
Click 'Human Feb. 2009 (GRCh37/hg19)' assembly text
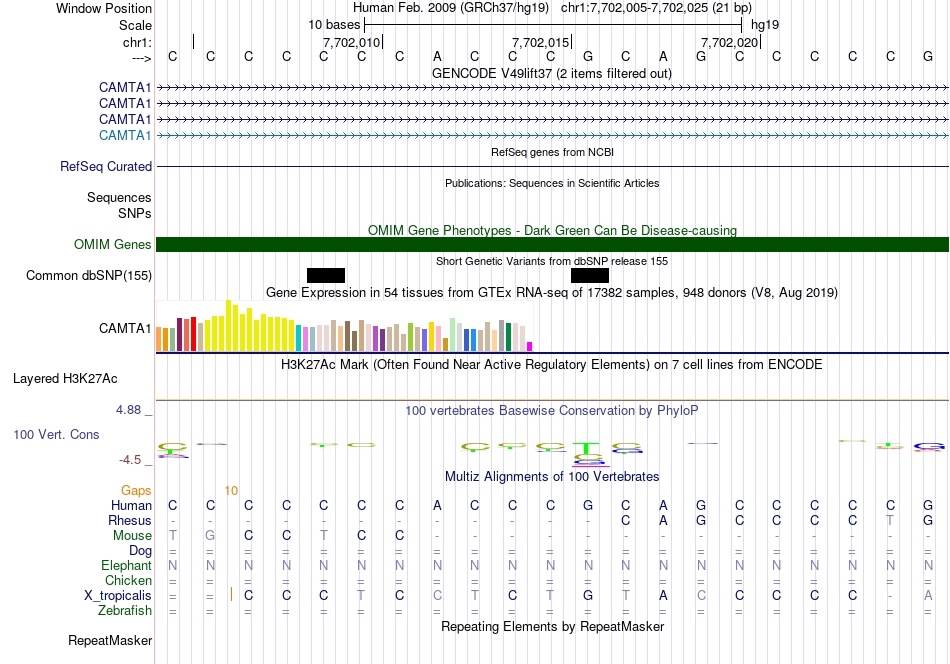(x=451, y=8)
